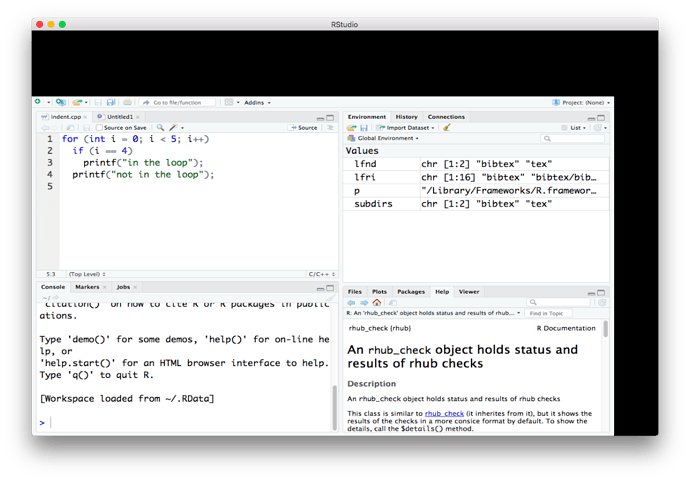Click the editor Save icon beside Source on Save
The height and width of the screenshot is (481, 690).
(x=86, y=128)
